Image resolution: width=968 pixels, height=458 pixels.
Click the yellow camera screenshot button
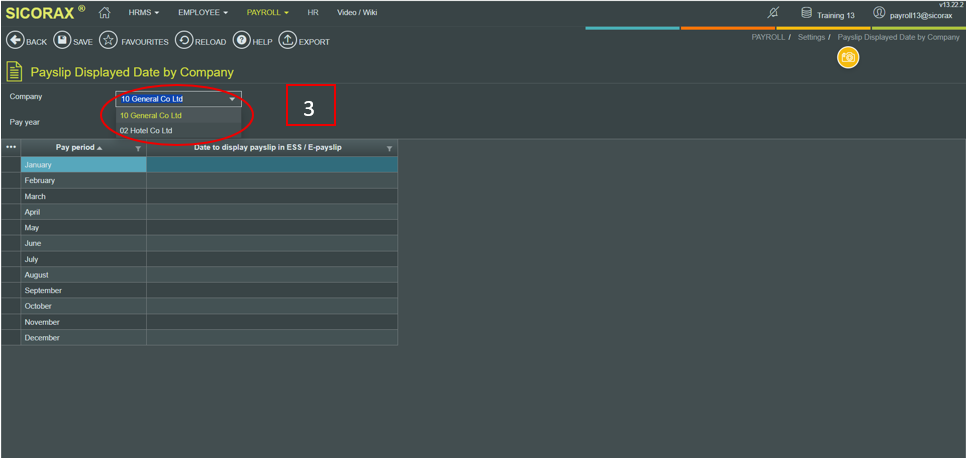[847, 58]
